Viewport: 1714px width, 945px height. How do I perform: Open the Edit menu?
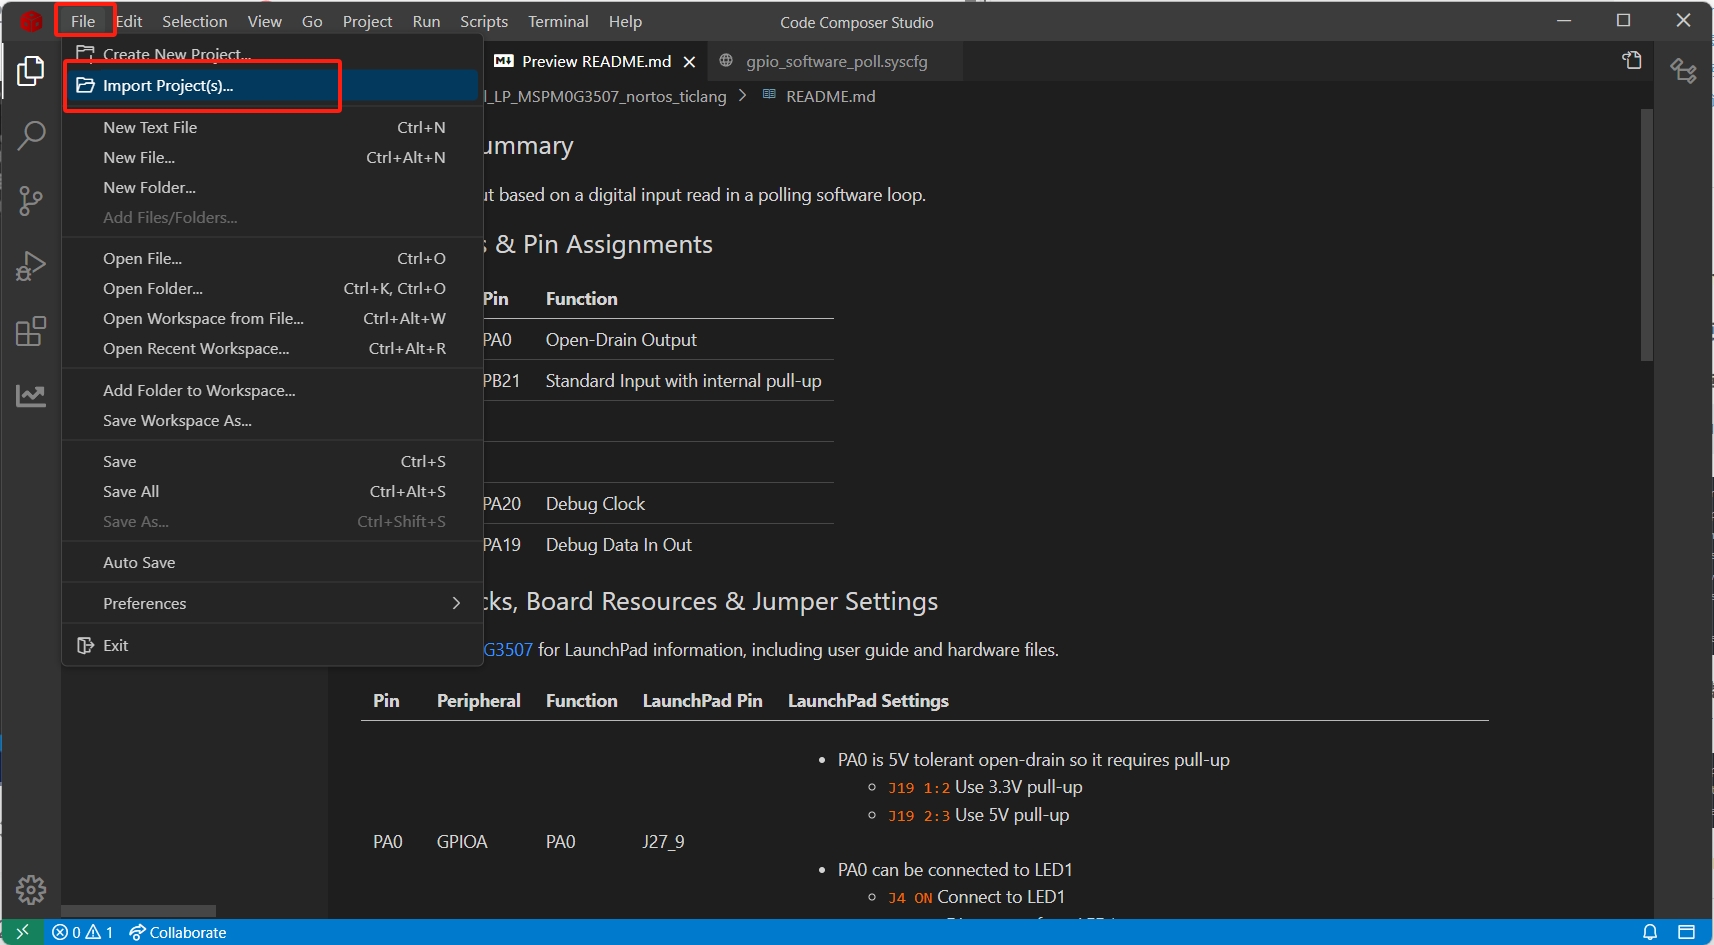coord(129,21)
